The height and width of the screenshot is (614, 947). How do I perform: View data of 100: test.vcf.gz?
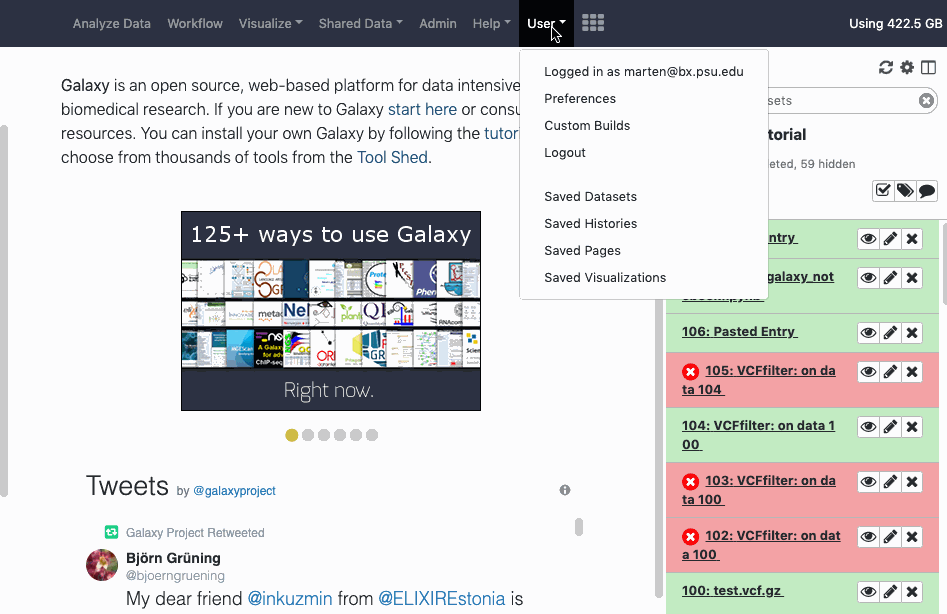pos(868,592)
